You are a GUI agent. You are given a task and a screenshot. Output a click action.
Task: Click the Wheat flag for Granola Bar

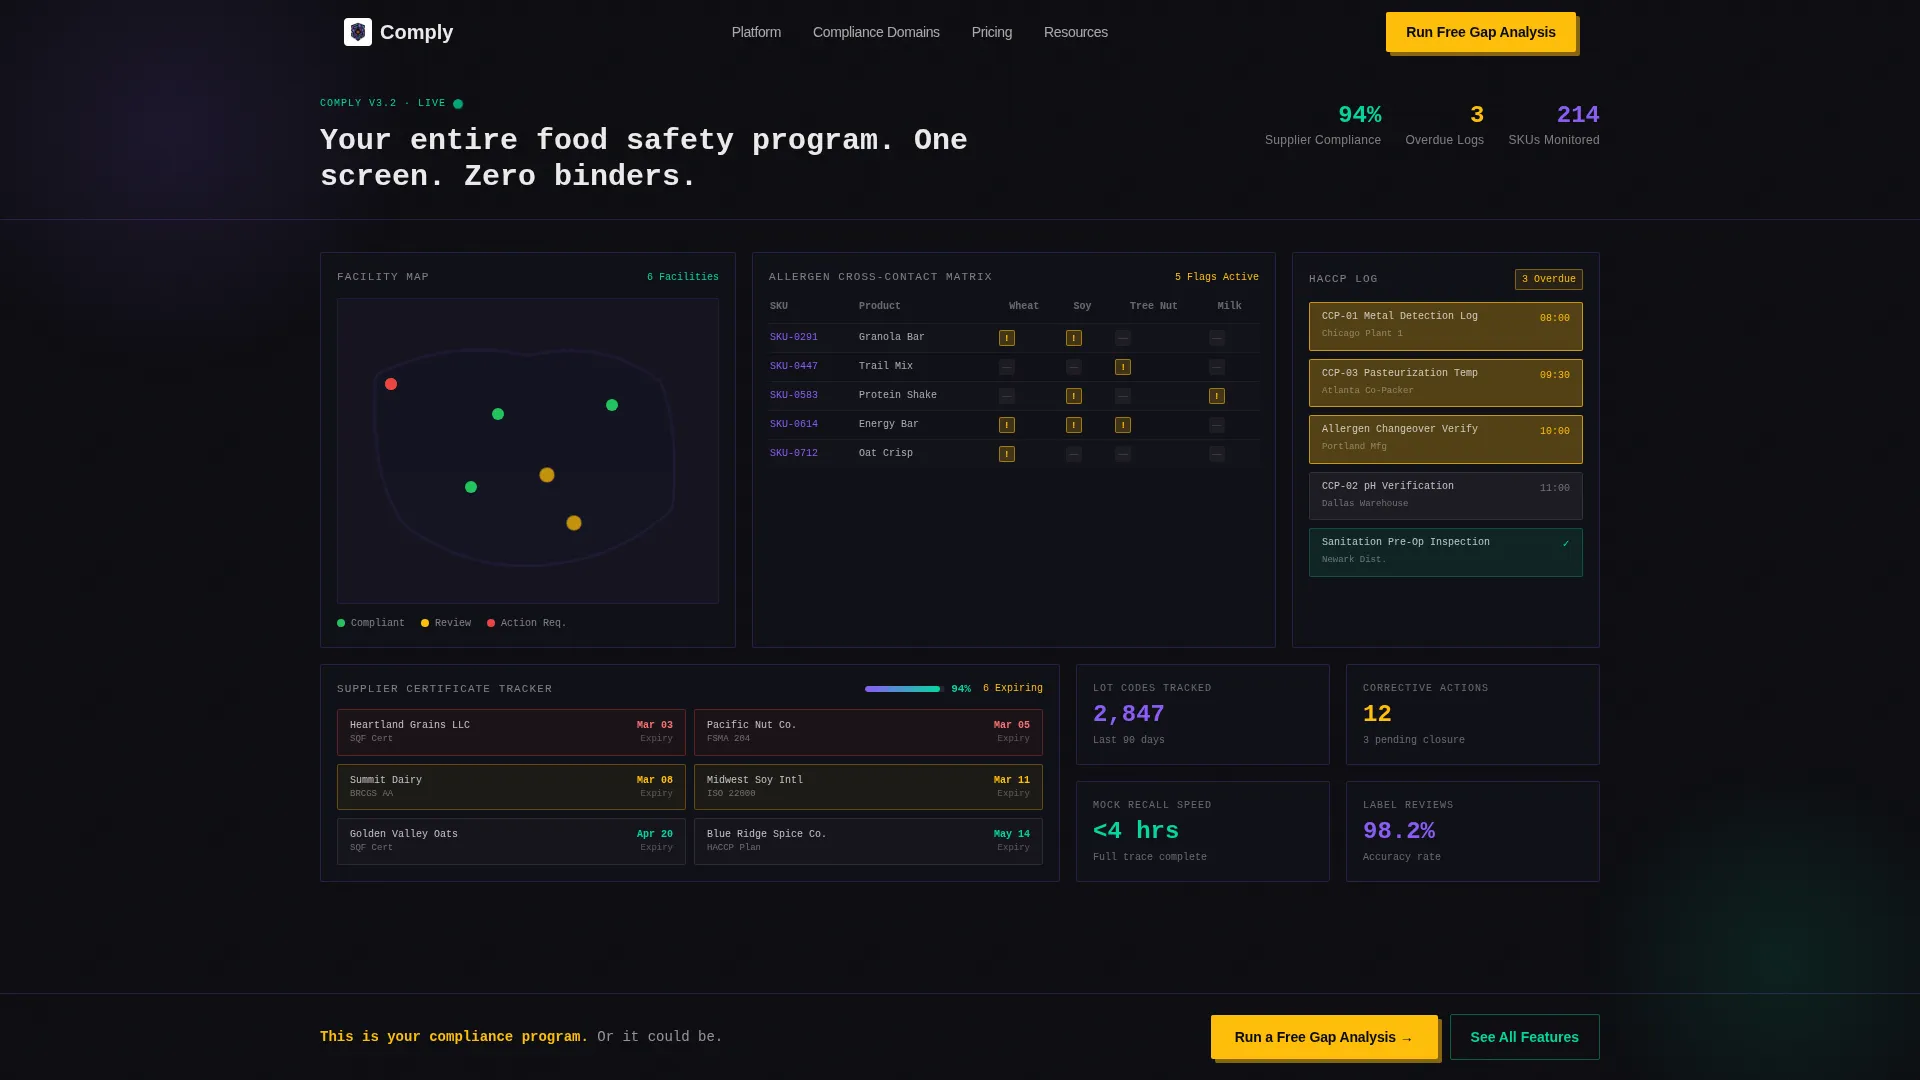tap(1007, 338)
